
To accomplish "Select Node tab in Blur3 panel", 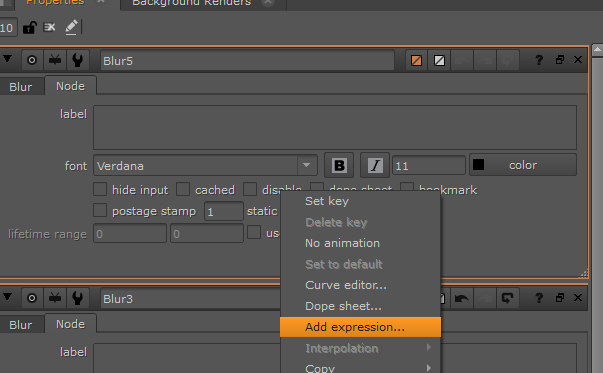I will click(70, 324).
